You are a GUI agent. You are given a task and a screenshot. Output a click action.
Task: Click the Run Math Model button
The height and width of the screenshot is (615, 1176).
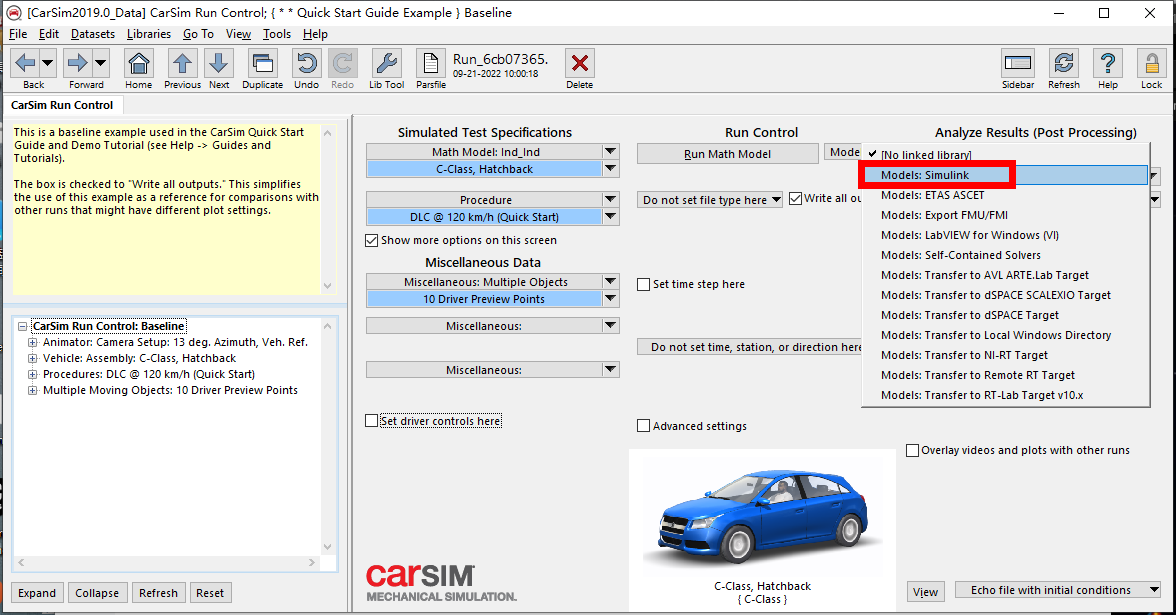point(728,154)
